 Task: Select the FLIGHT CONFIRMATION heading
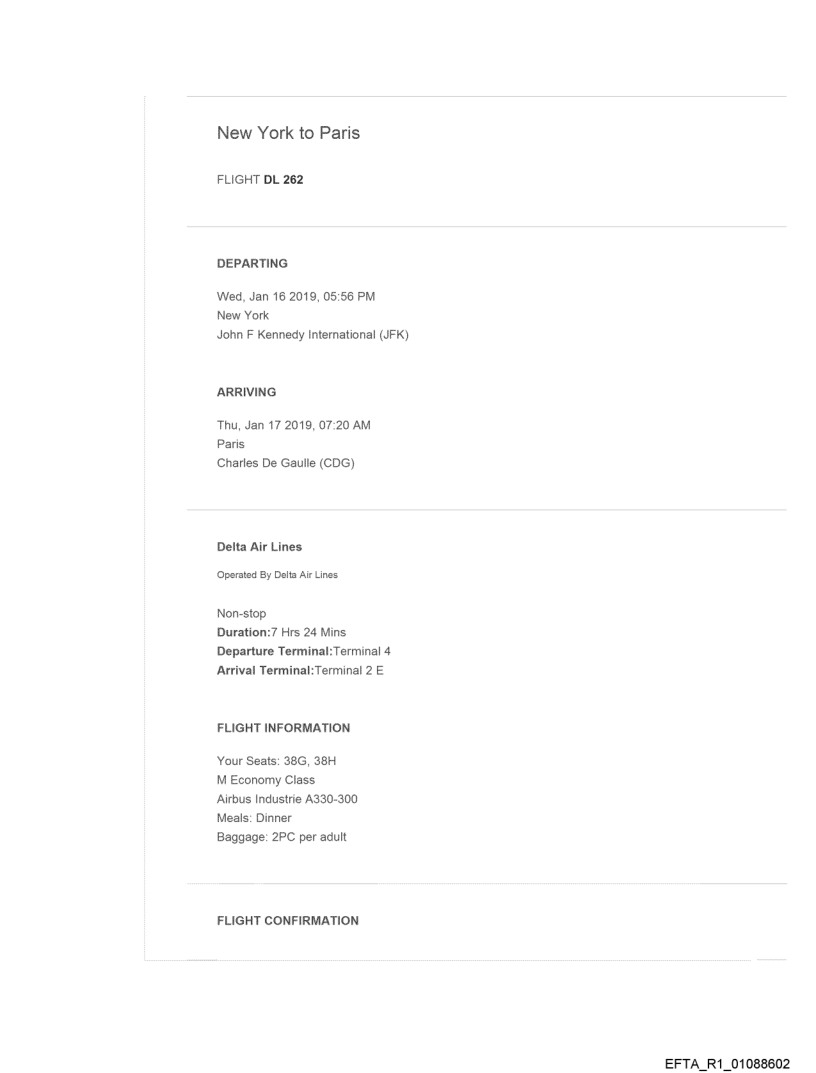288,921
